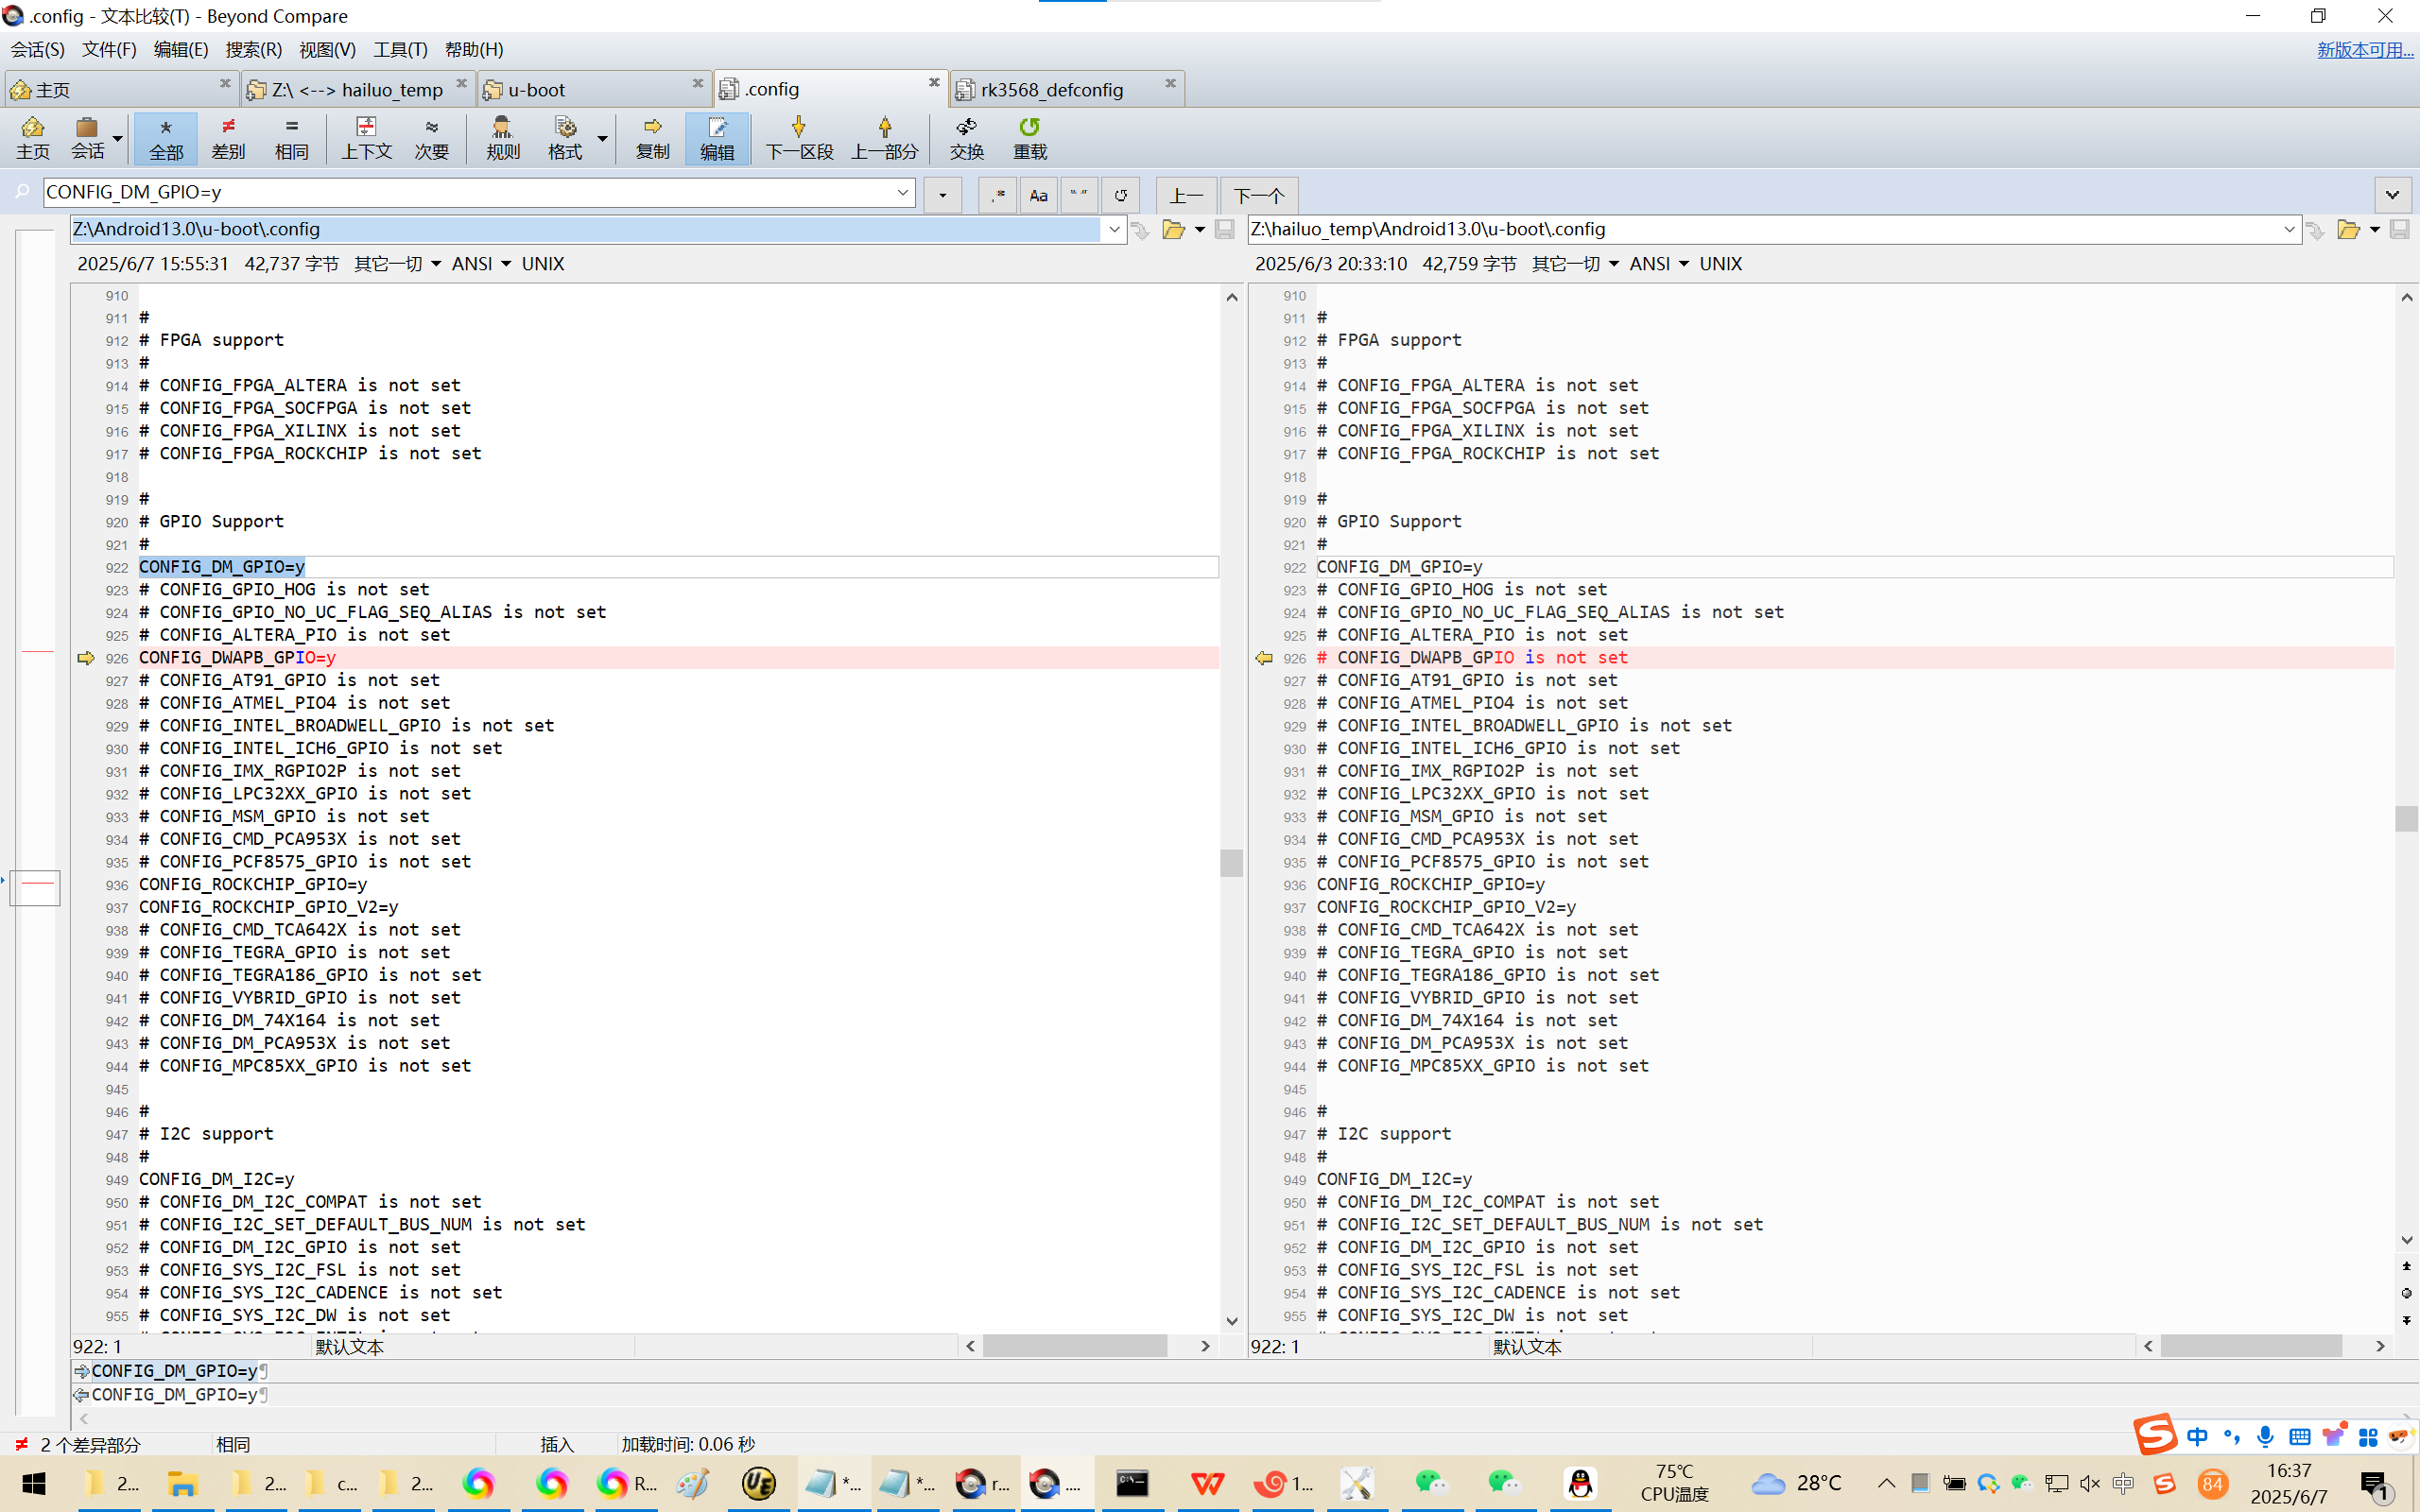Toggle the 编辑 (Edit) mode button

716,137
